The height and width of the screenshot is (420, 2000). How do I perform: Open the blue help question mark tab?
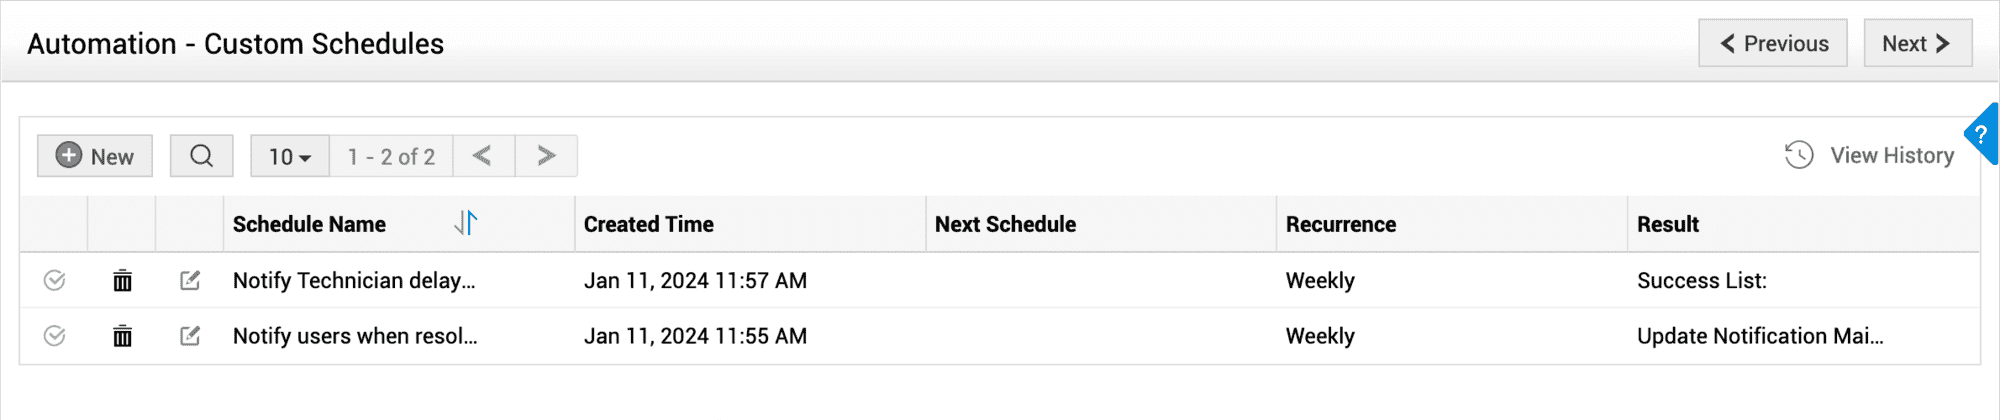(1982, 135)
